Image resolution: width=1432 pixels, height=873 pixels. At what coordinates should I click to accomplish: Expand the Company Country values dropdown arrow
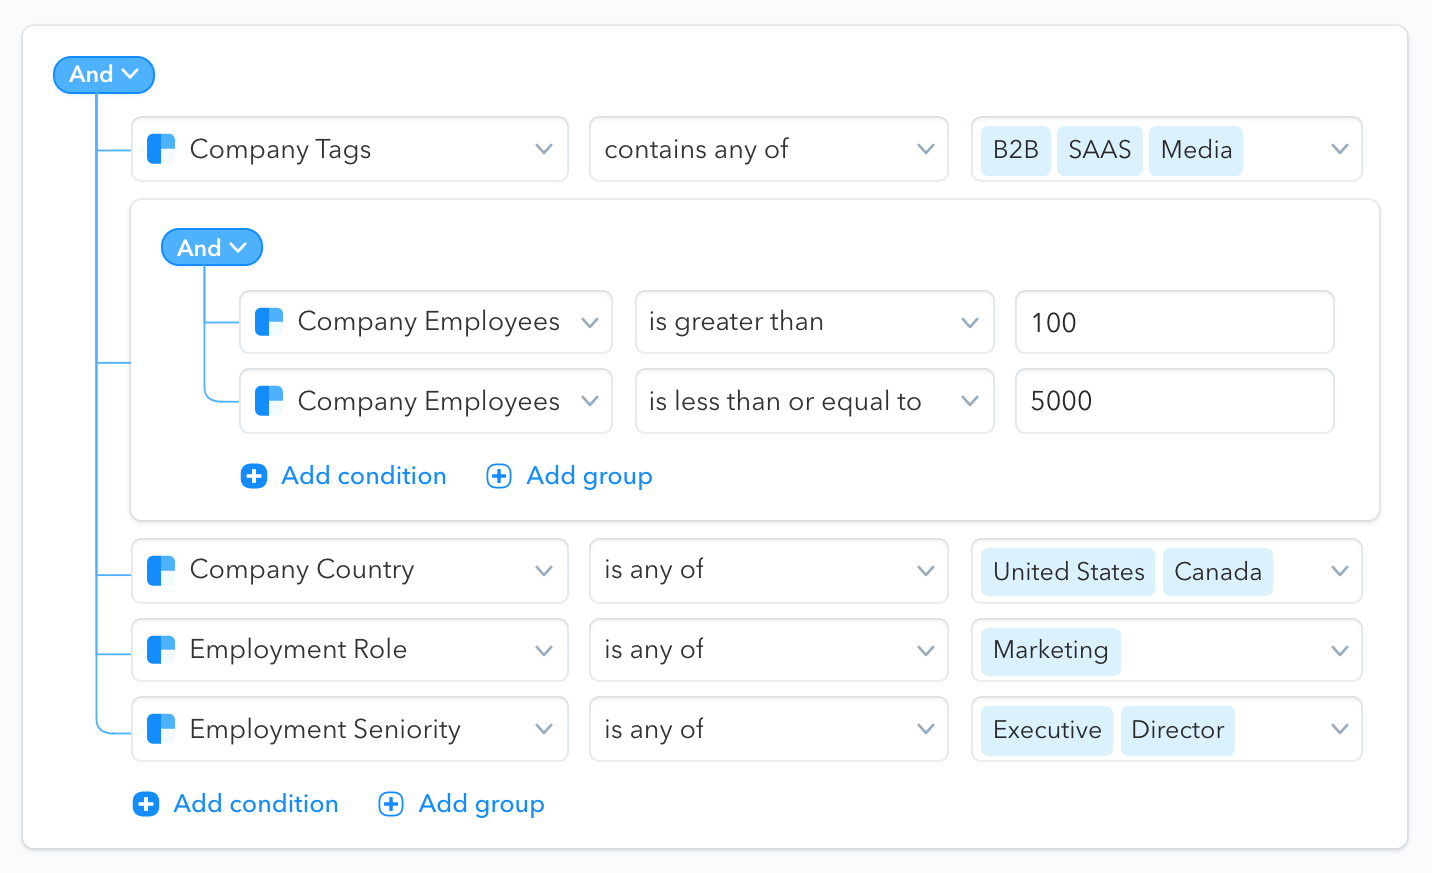click(1340, 571)
